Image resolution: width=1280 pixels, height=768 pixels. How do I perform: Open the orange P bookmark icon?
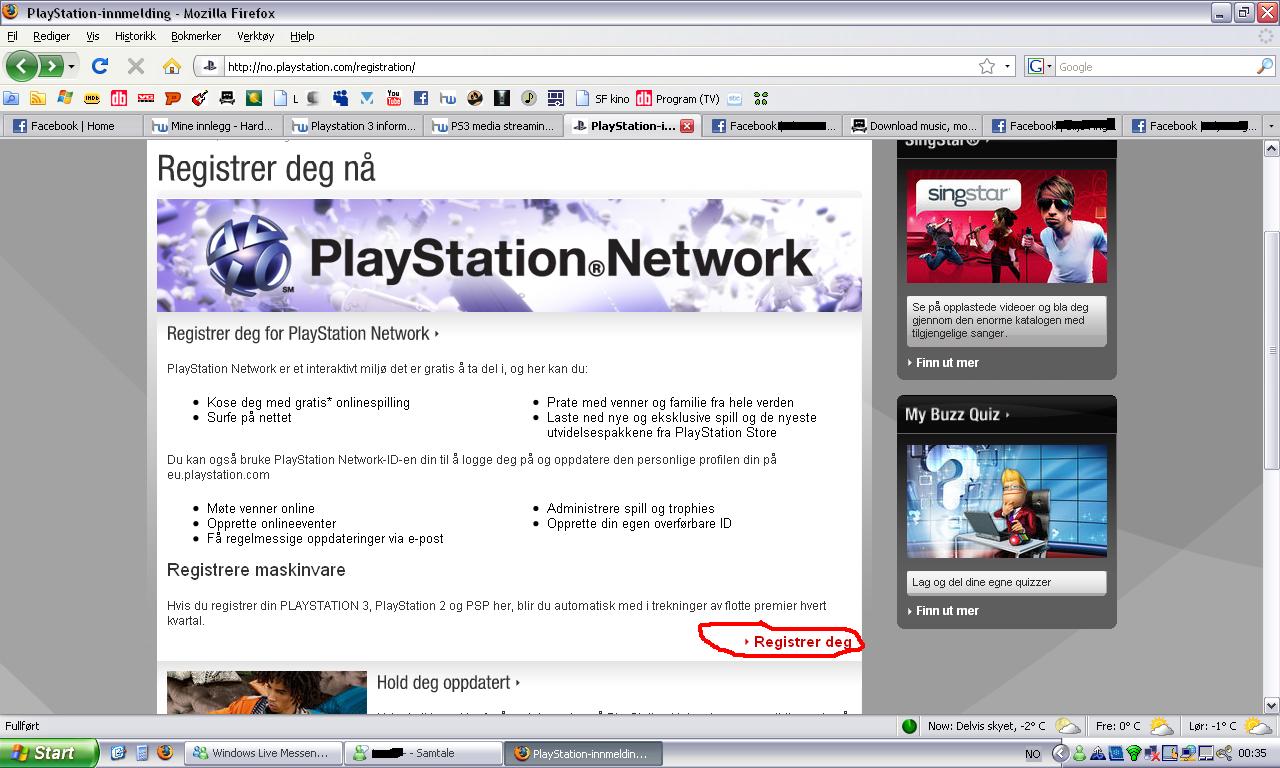click(x=173, y=98)
